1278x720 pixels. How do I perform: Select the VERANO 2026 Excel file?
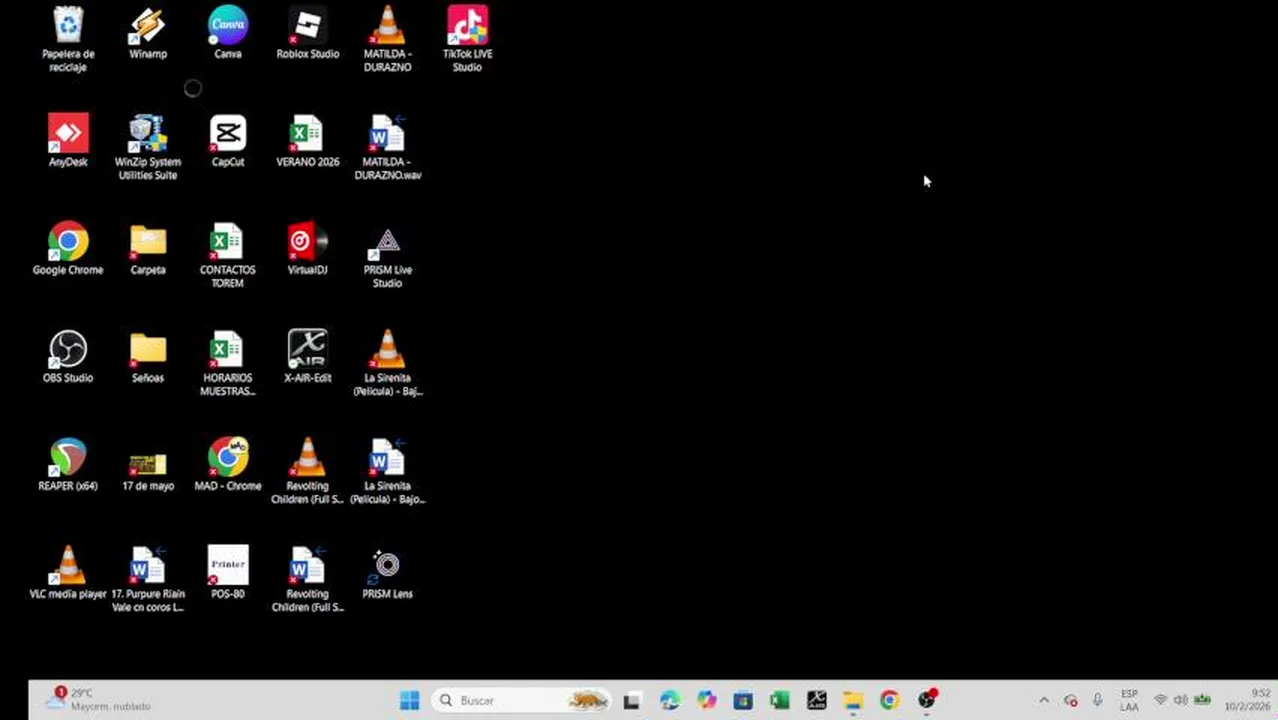click(308, 141)
